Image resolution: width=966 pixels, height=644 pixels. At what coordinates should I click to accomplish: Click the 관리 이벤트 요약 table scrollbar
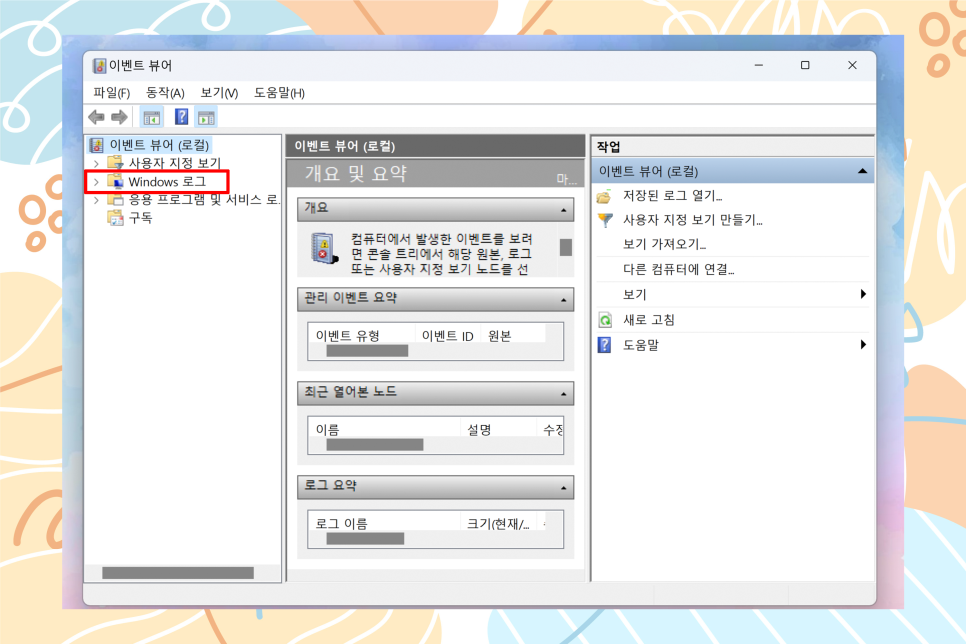367,351
